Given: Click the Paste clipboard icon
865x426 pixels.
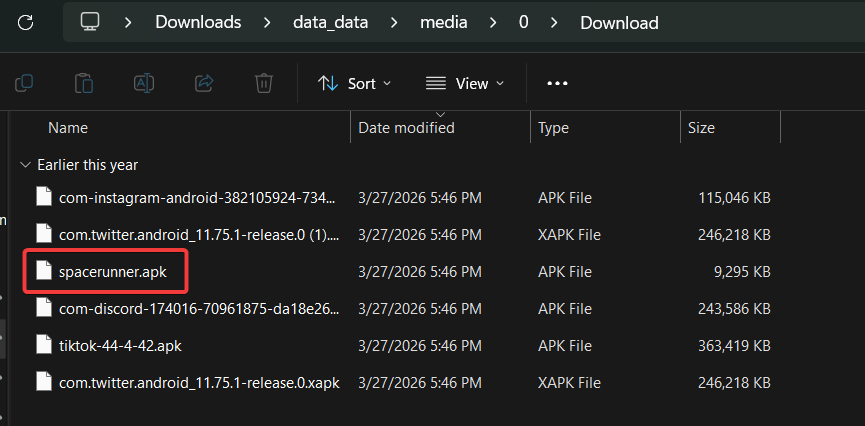Looking at the screenshot, I should click(x=84, y=83).
